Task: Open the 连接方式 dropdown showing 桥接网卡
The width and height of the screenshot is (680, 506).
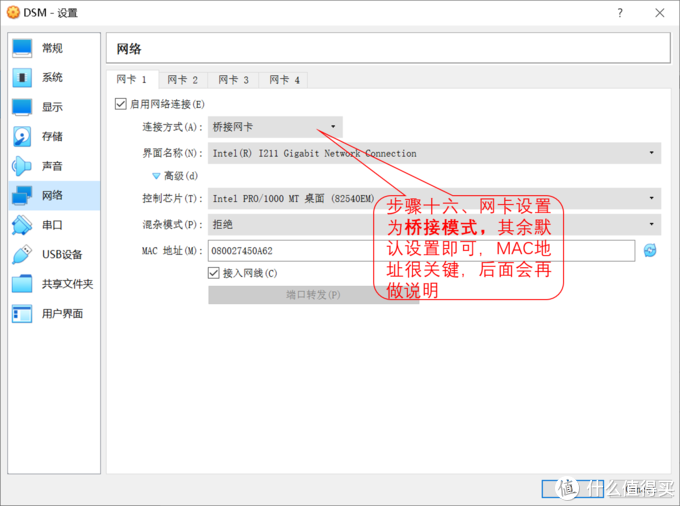Action: tap(275, 127)
